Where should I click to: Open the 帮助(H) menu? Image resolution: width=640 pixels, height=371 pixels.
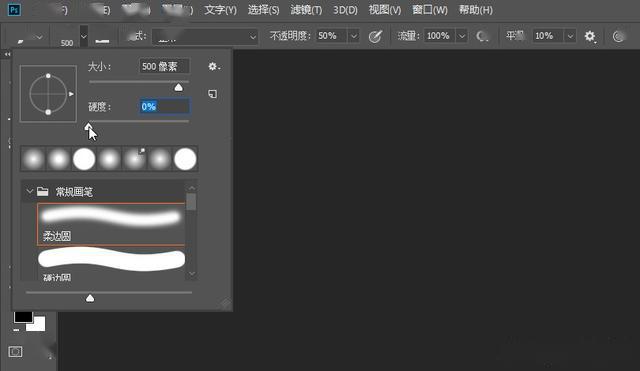point(476,10)
